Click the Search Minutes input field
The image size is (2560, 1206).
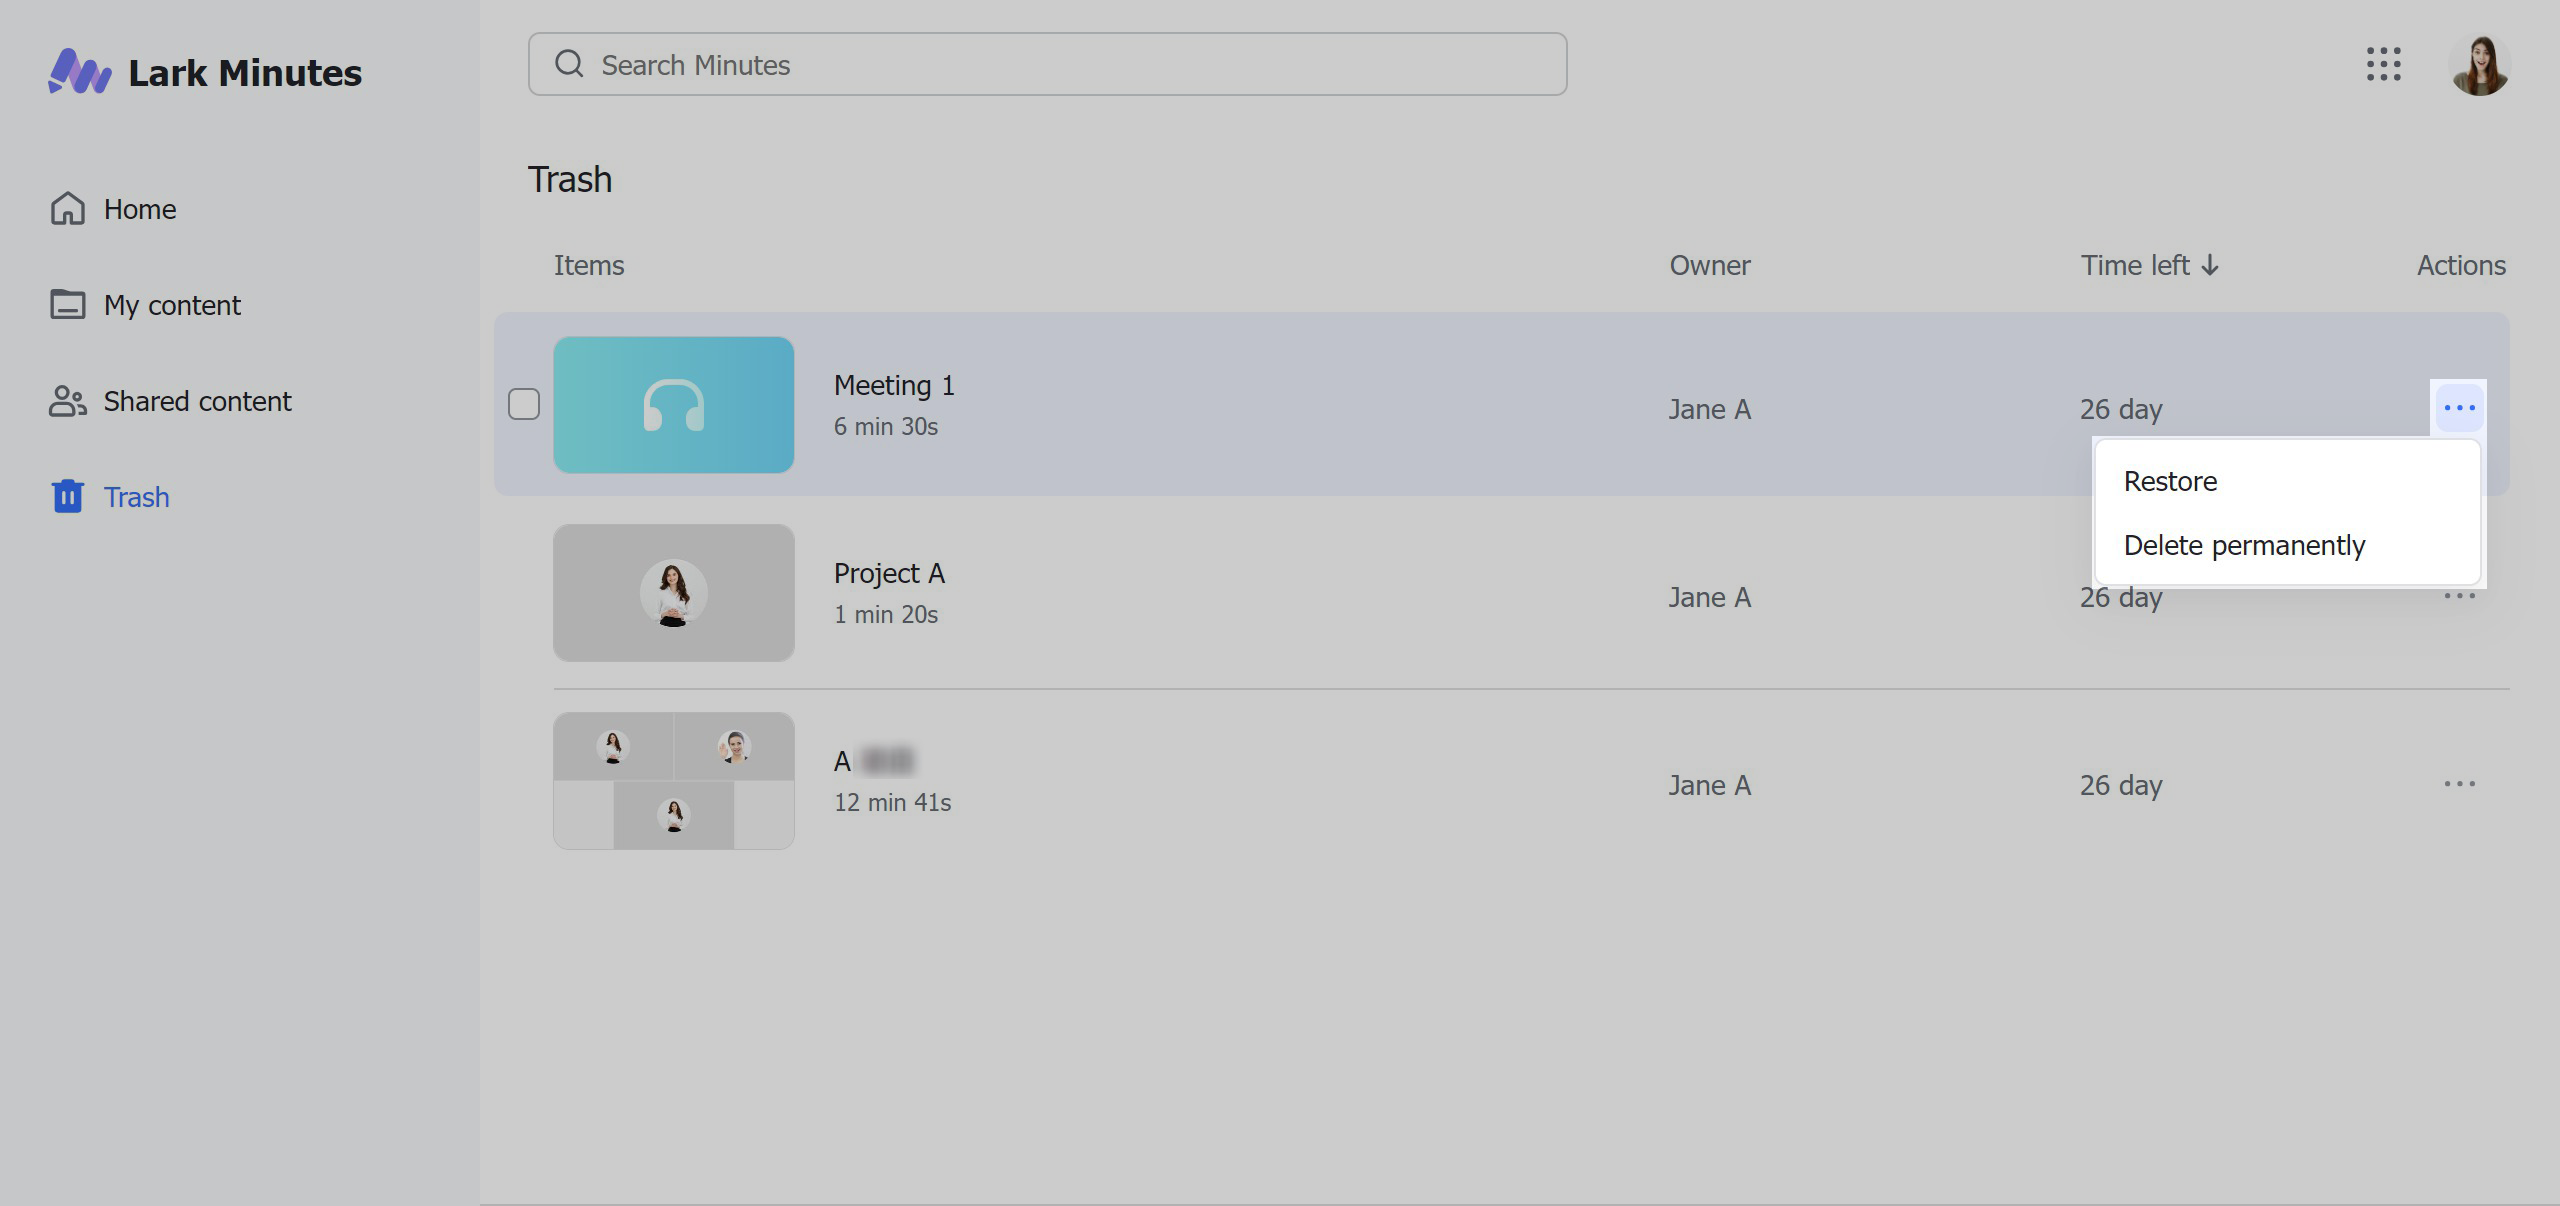tap(1045, 64)
